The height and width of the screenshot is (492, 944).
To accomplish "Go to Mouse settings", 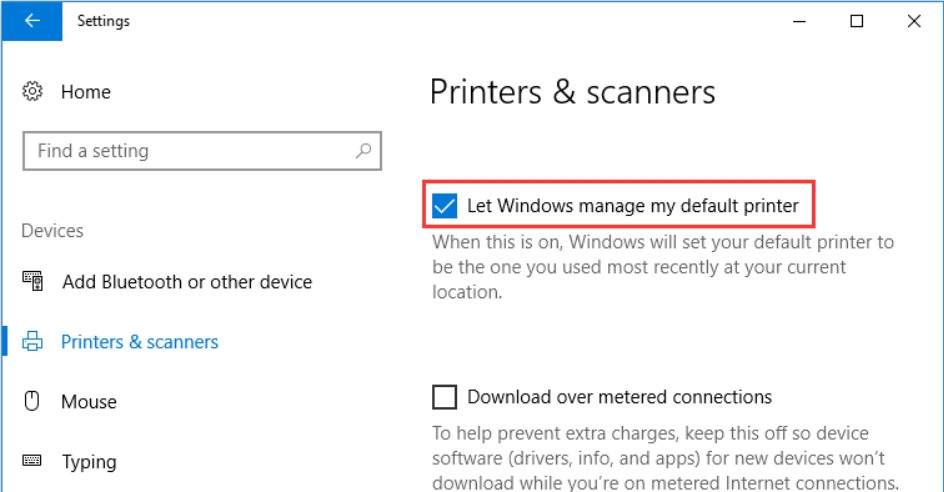I will pyautogui.click(x=89, y=402).
